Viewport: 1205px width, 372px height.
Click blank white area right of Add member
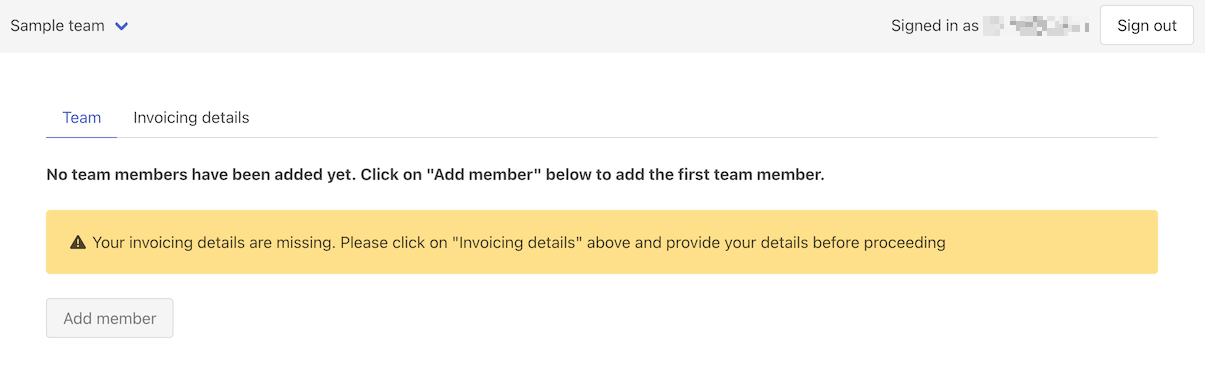pyautogui.click(x=660, y=318)
